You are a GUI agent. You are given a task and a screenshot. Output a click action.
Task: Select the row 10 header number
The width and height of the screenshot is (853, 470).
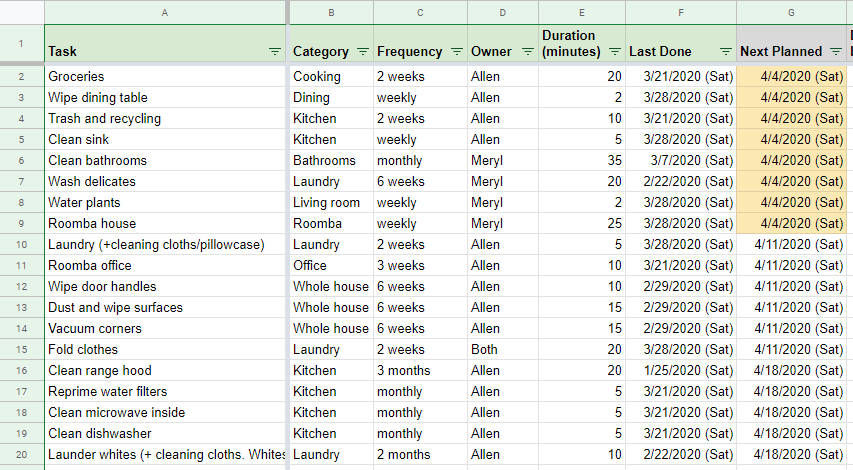pyautogui.click(x=21, y=245)
